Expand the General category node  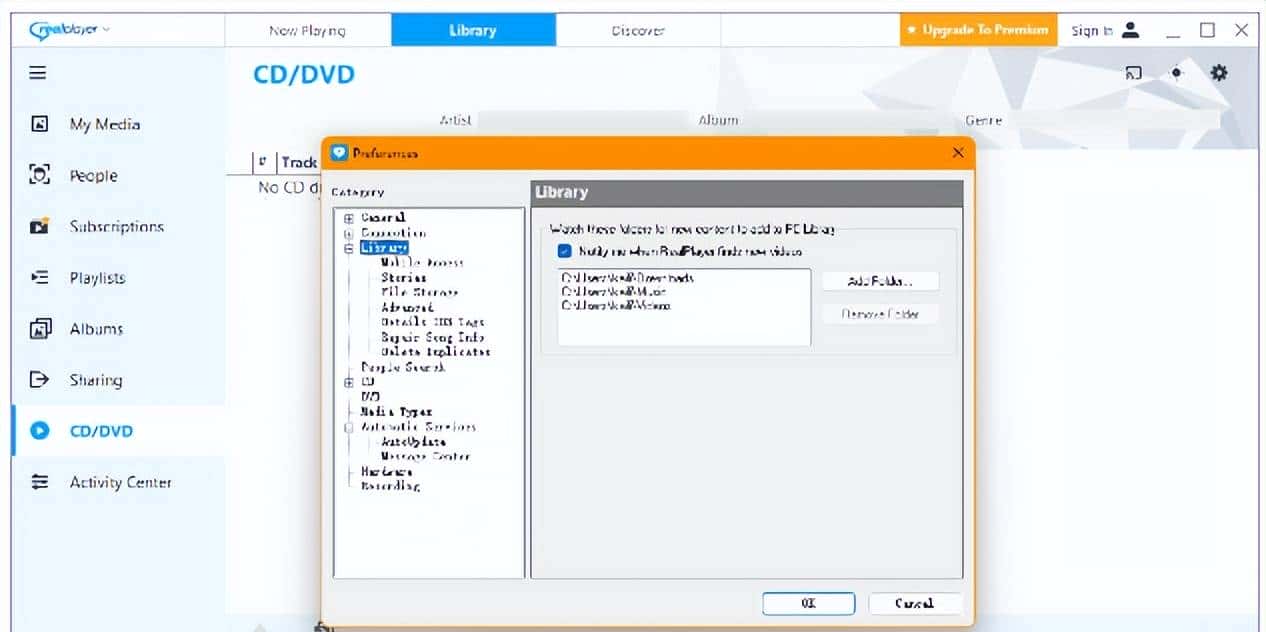[x=349, y=218]
